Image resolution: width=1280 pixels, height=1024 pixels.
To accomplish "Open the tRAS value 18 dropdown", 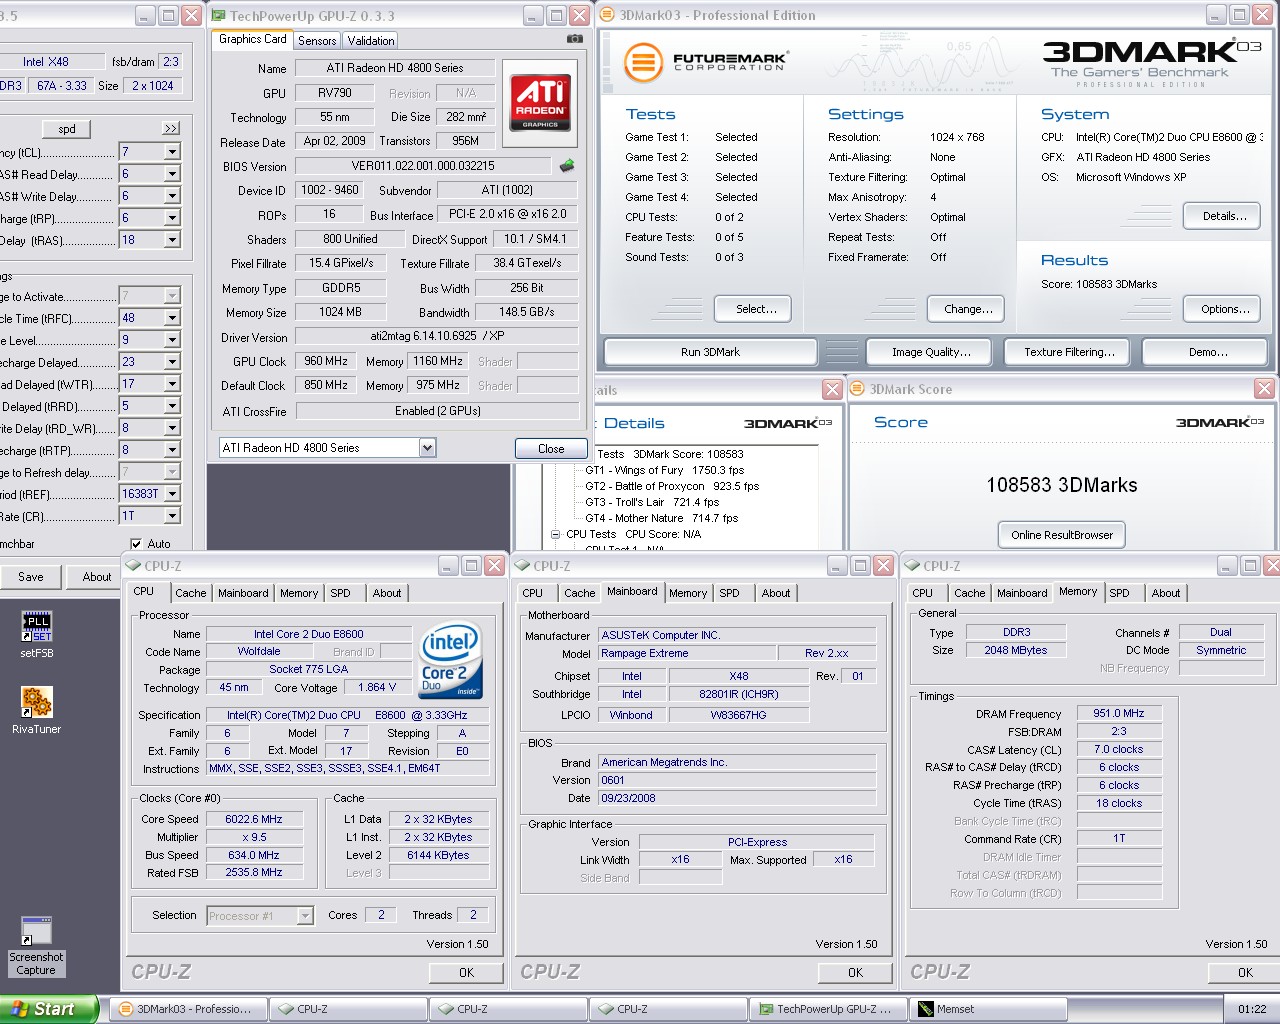I will pos(172,240).
